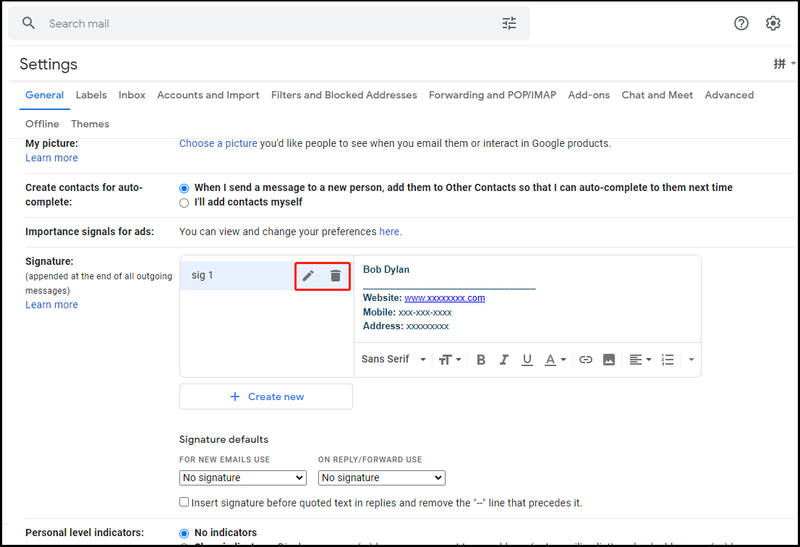800x547 pixels.
Task: Open search options filter icon
Action: 509,23
